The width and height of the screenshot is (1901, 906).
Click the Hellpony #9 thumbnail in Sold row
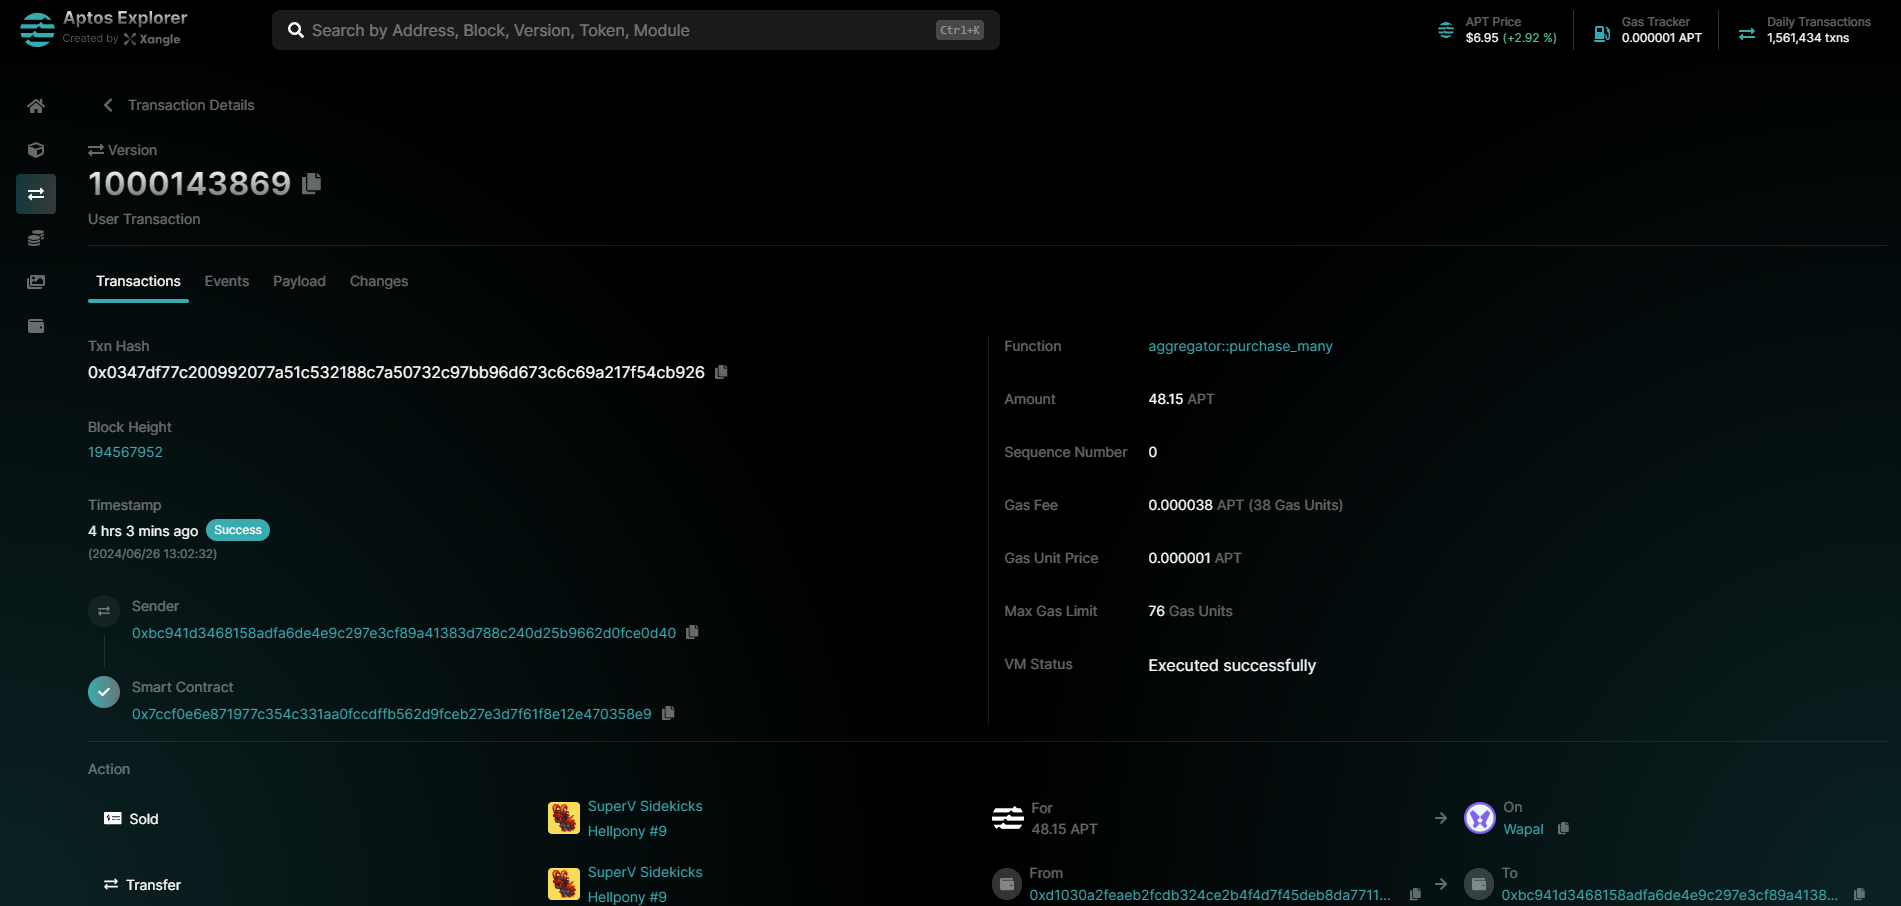564,818
